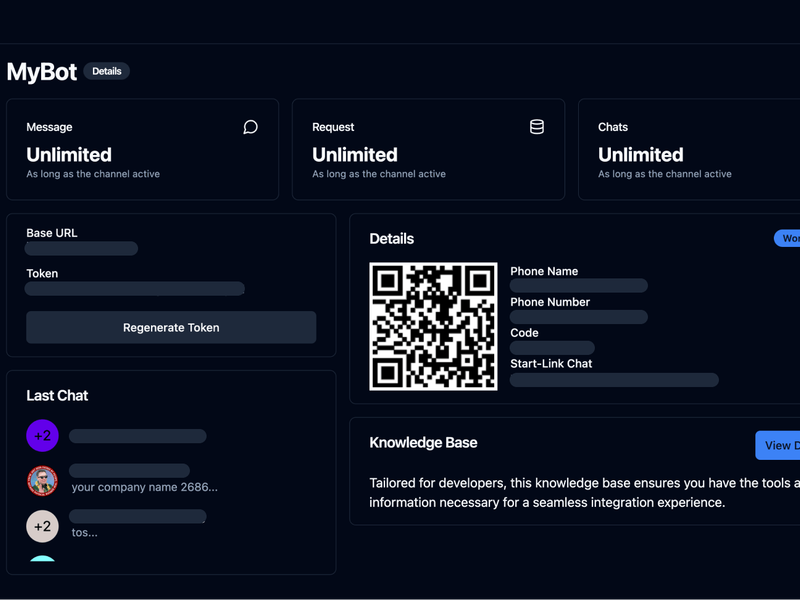Click the purple +2 avatar in Last Chat
Screen dimensions: 800x600
coord(42,435)
